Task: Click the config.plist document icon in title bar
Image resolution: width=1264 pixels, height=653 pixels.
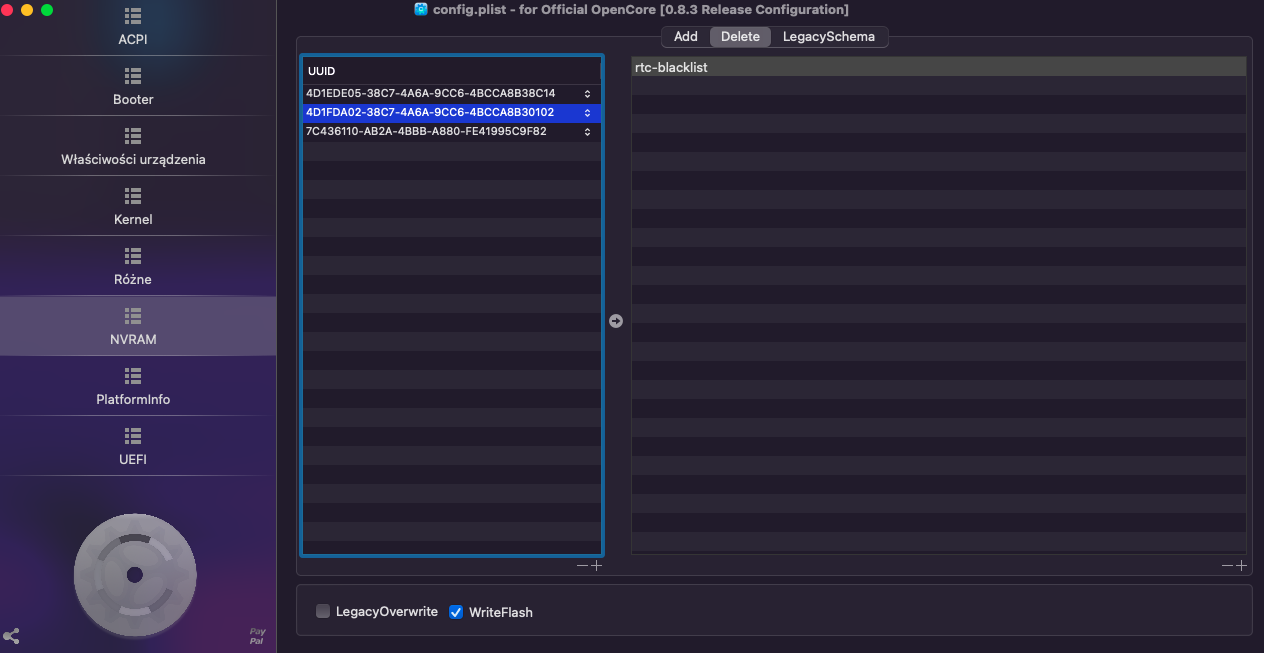Action: (421, 9)
